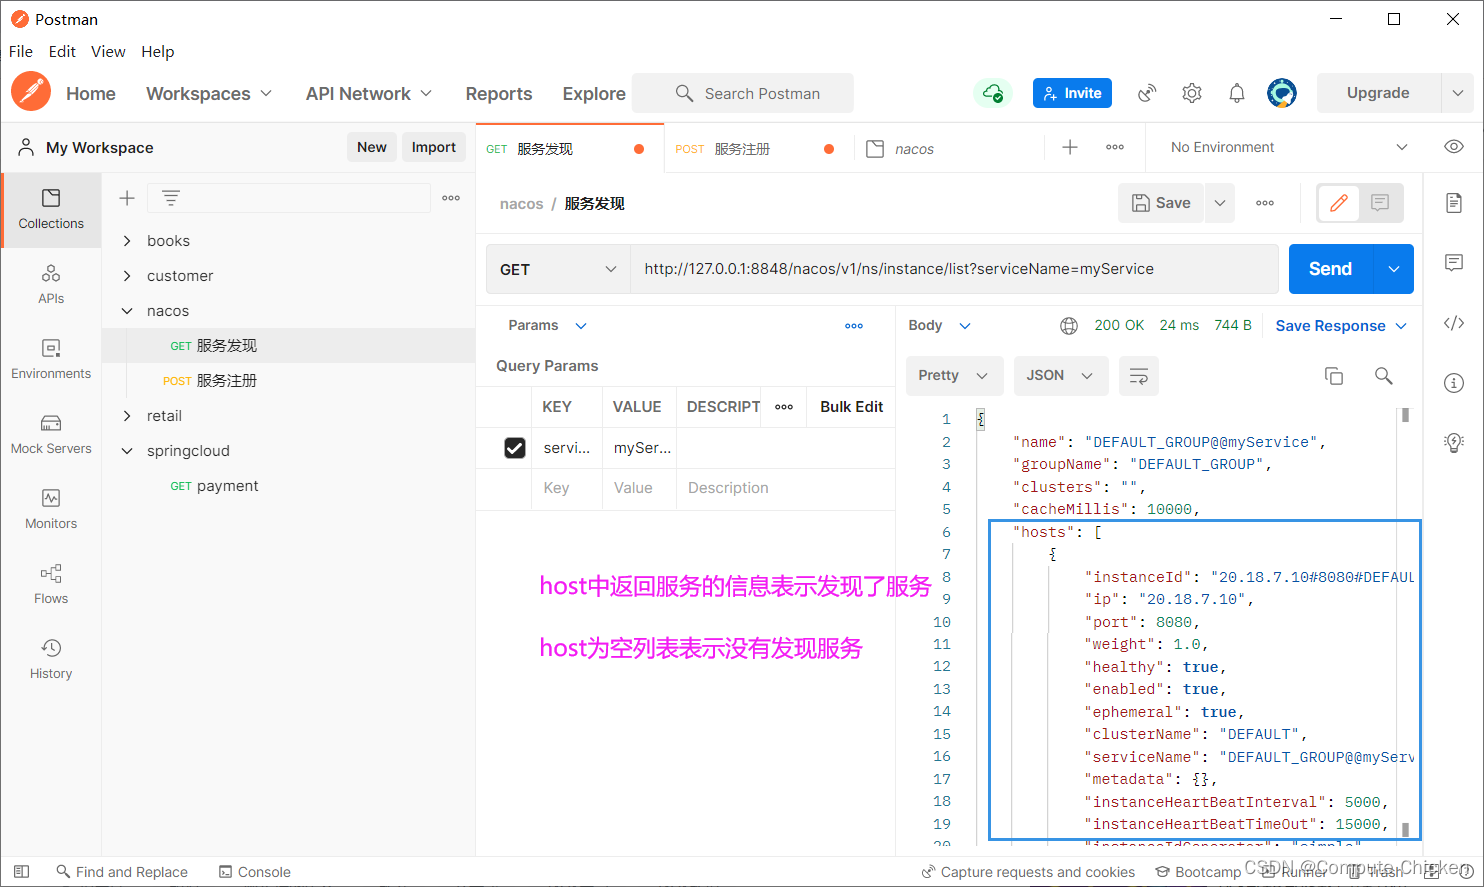
Task: Open the JSON format dropdown
Action: pyautogui.click(x=1060, y=376)
